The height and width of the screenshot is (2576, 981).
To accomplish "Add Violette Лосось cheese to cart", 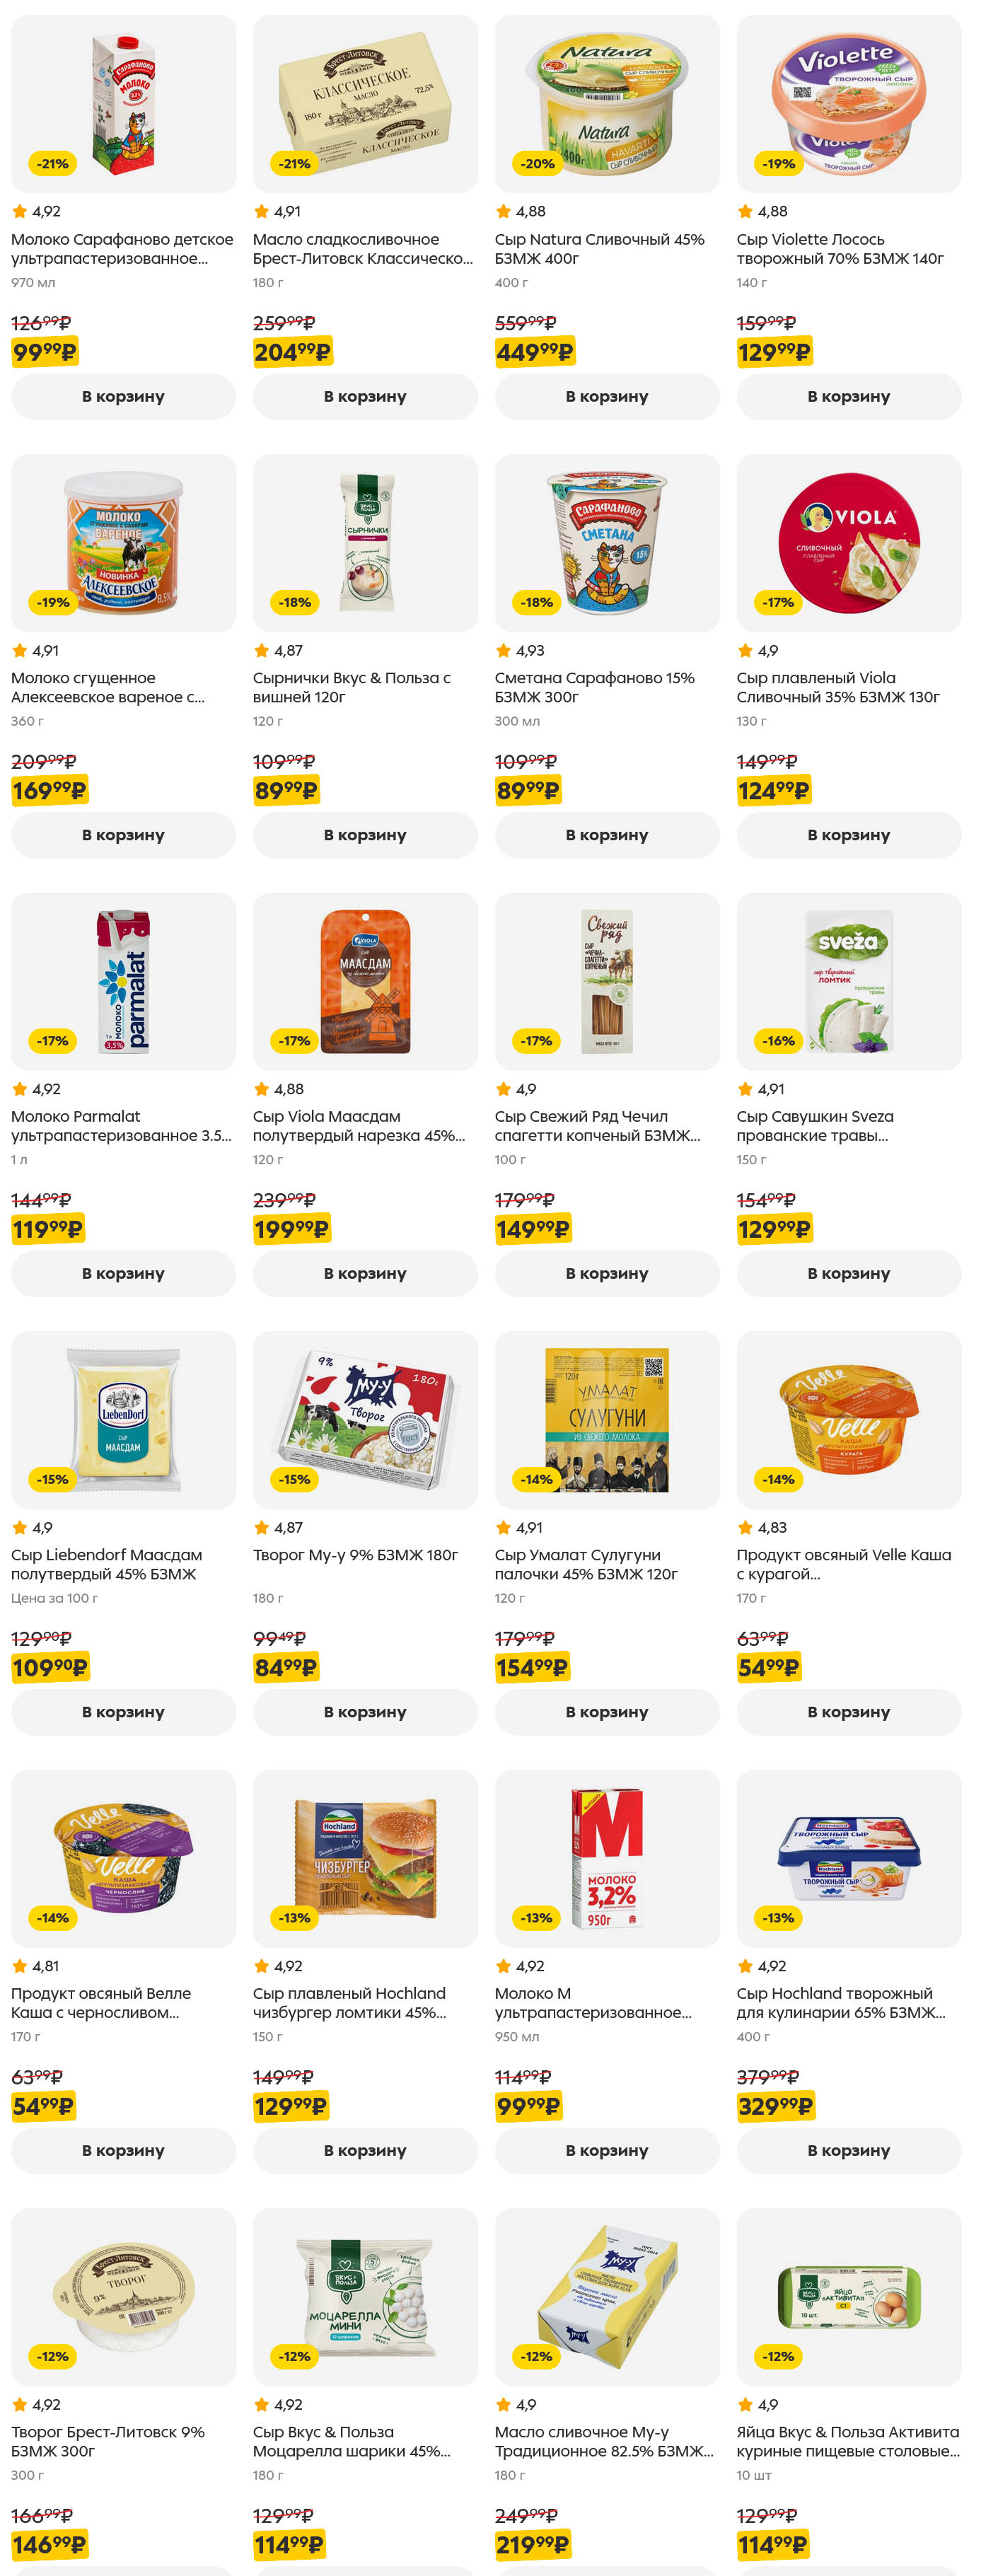I will (848, 397).
